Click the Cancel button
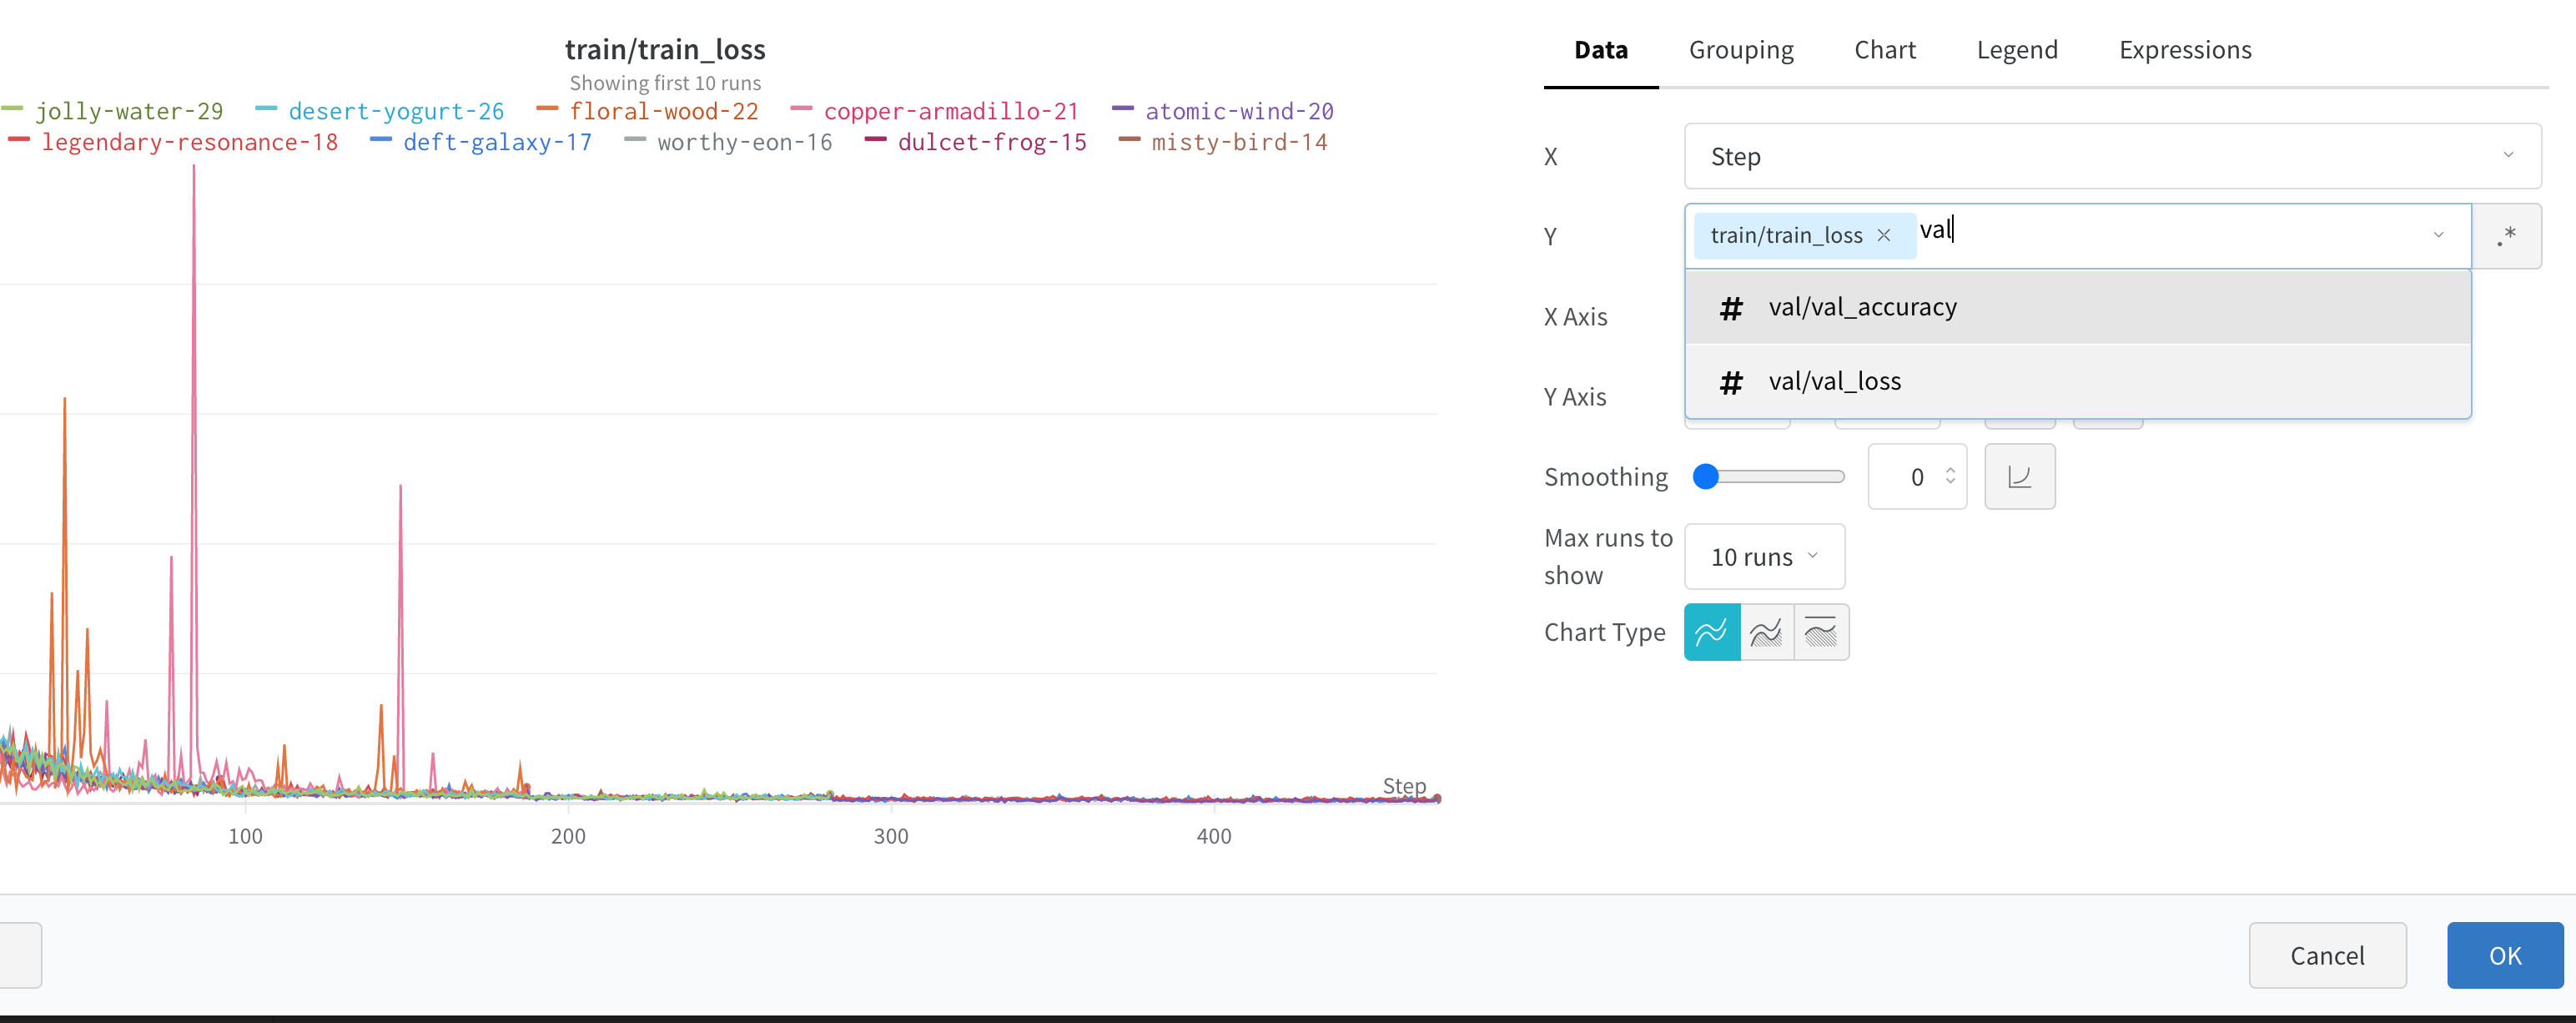The width and height of the screenshot is (2576, 1023). tap(2327, 955)
